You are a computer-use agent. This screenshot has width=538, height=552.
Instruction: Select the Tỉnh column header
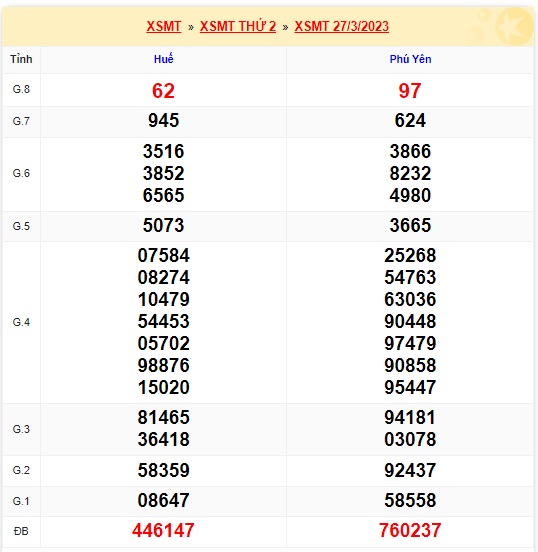click(x=21, y=59)
